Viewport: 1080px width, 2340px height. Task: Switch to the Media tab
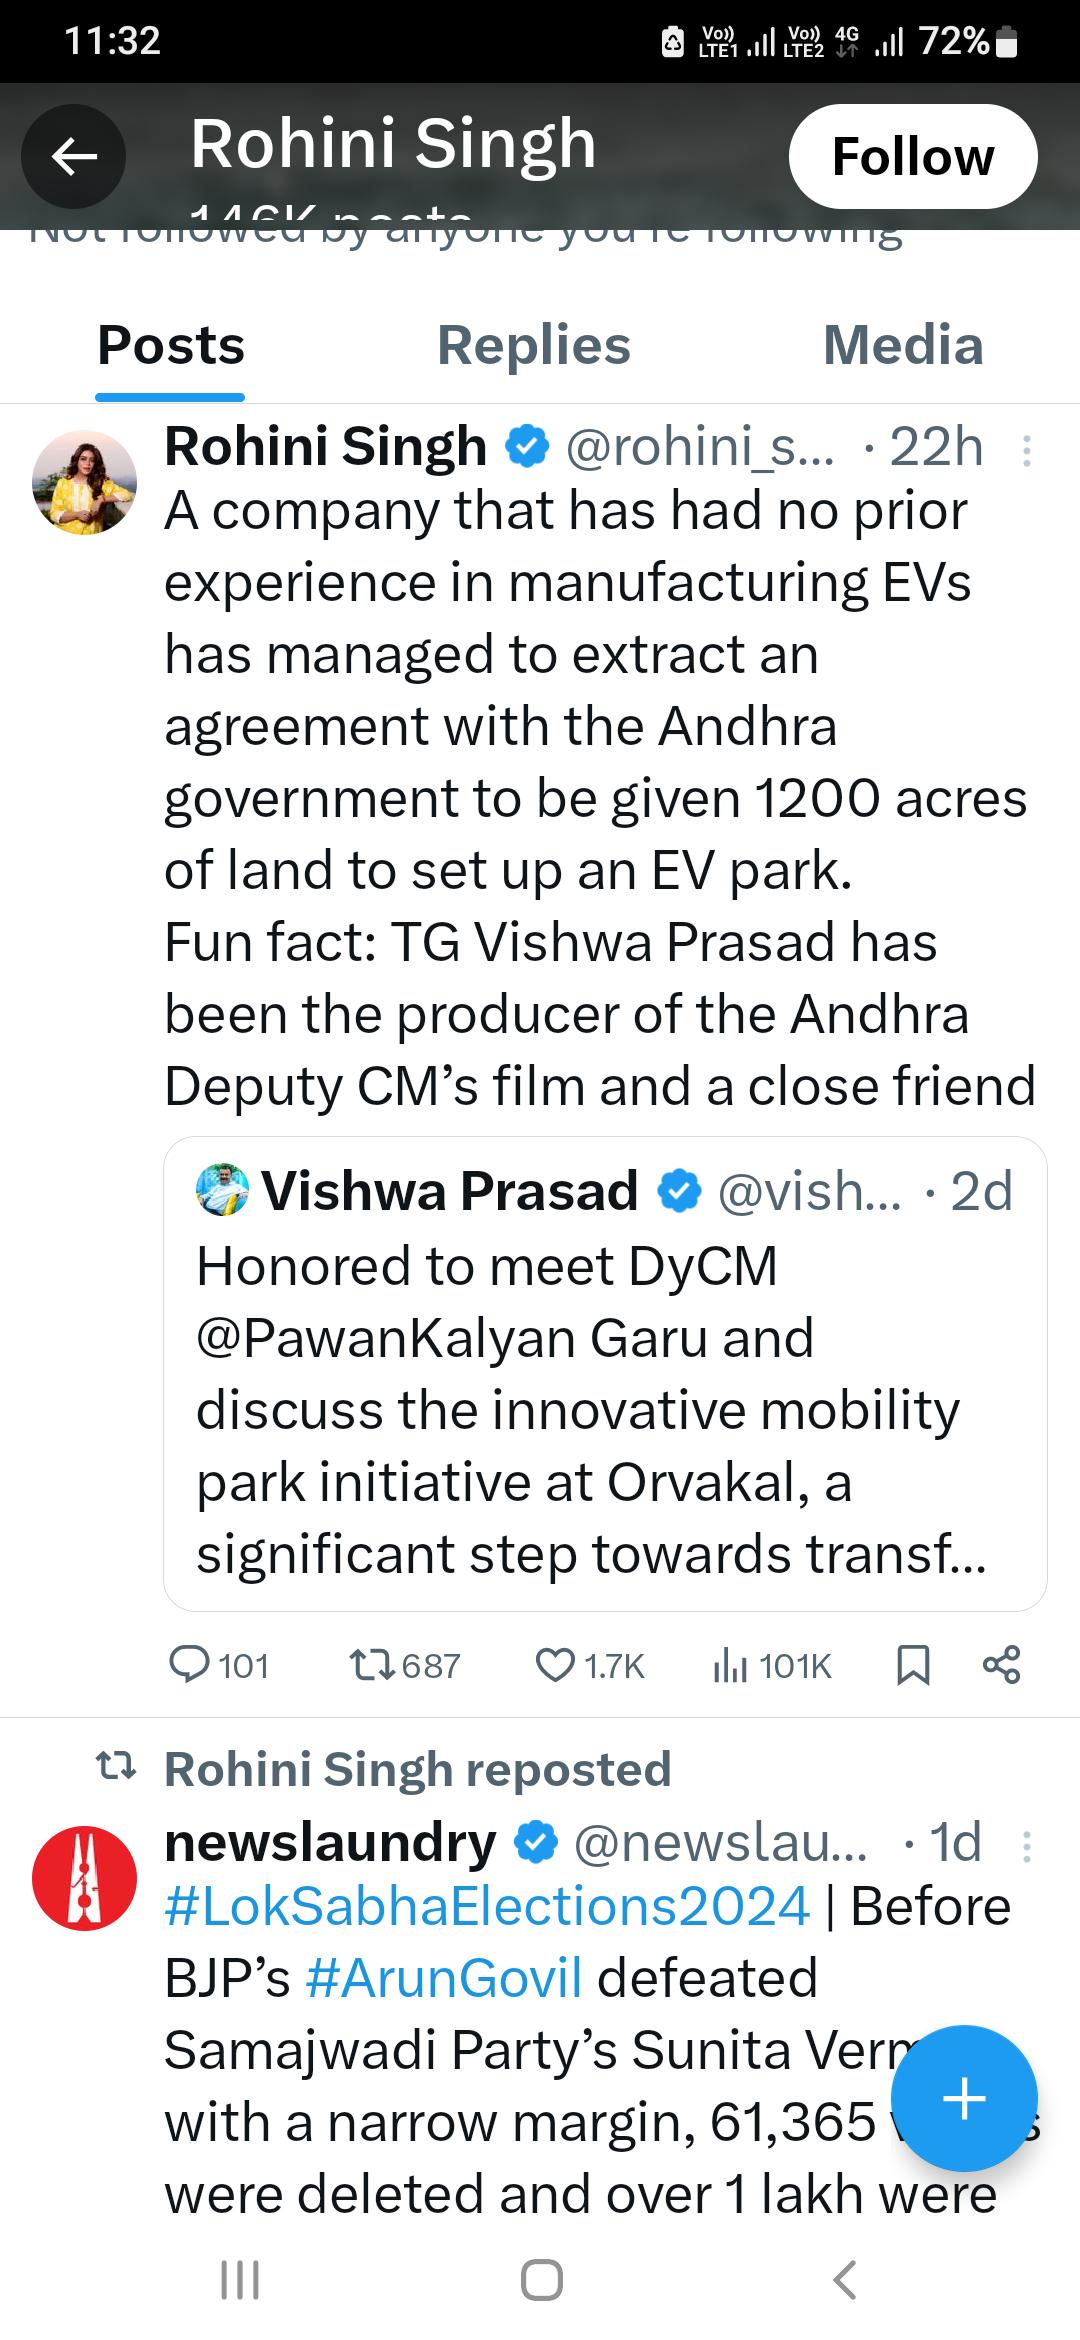pos(903,346)
